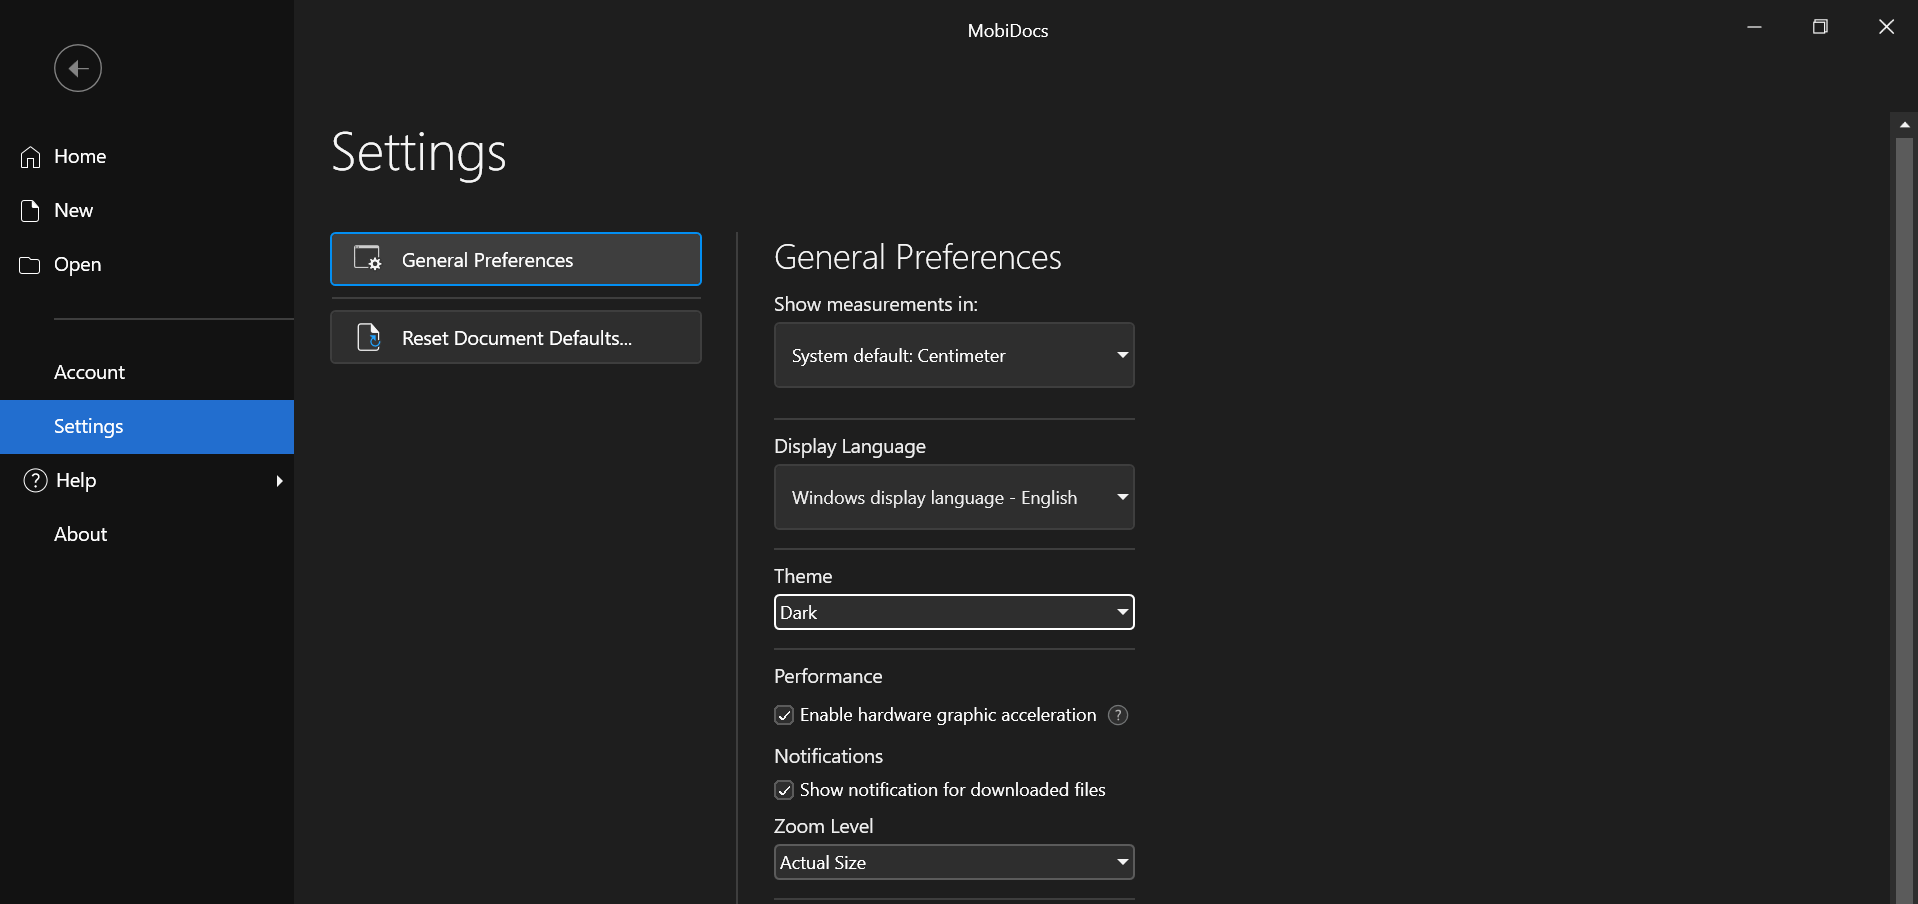Select the General Preferences button

(516, 259)
